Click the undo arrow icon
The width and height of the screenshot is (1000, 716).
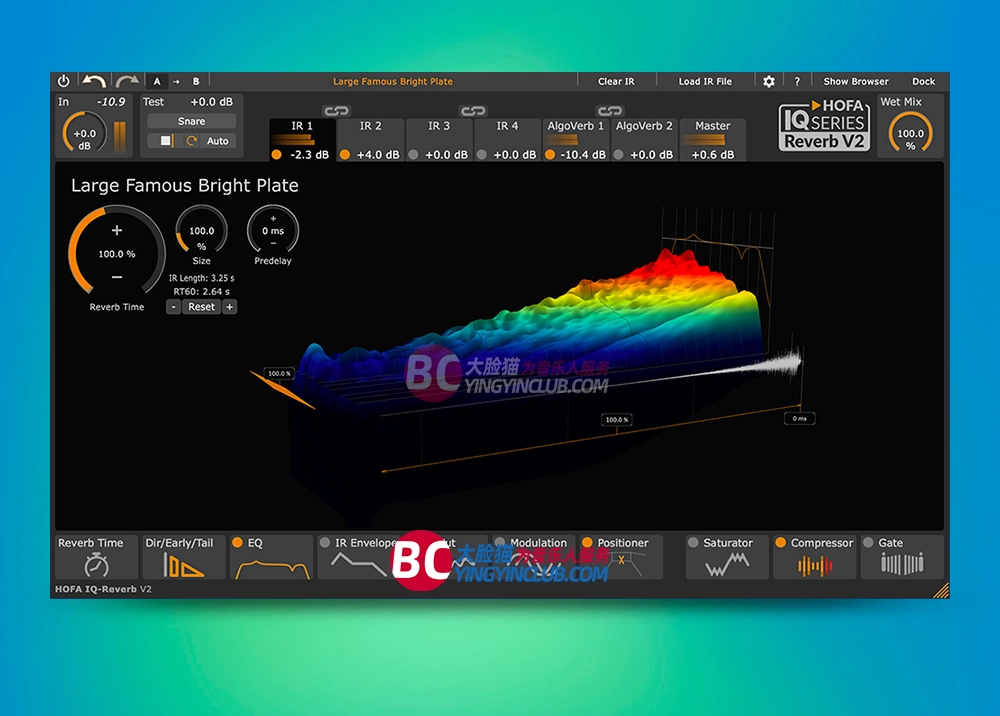click(94, 81)
